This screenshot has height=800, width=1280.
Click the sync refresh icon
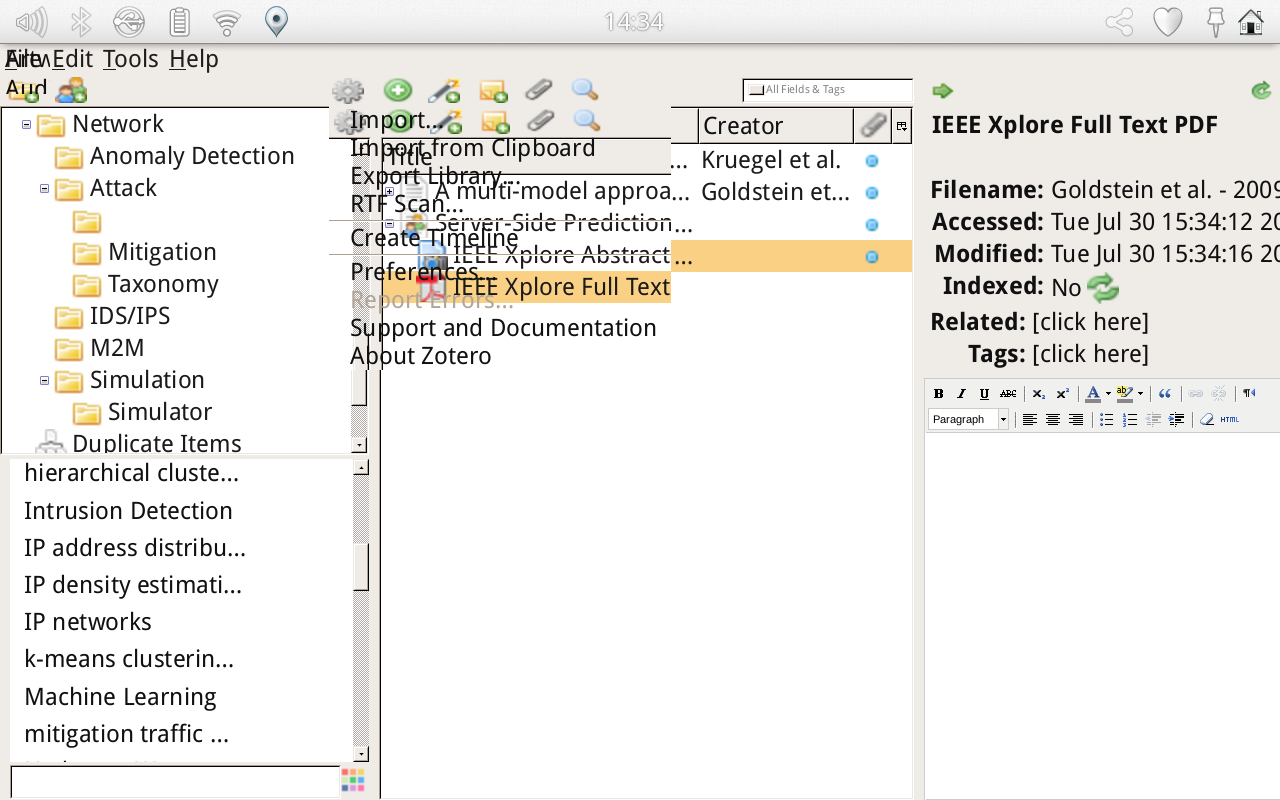tap(1261, 91)
